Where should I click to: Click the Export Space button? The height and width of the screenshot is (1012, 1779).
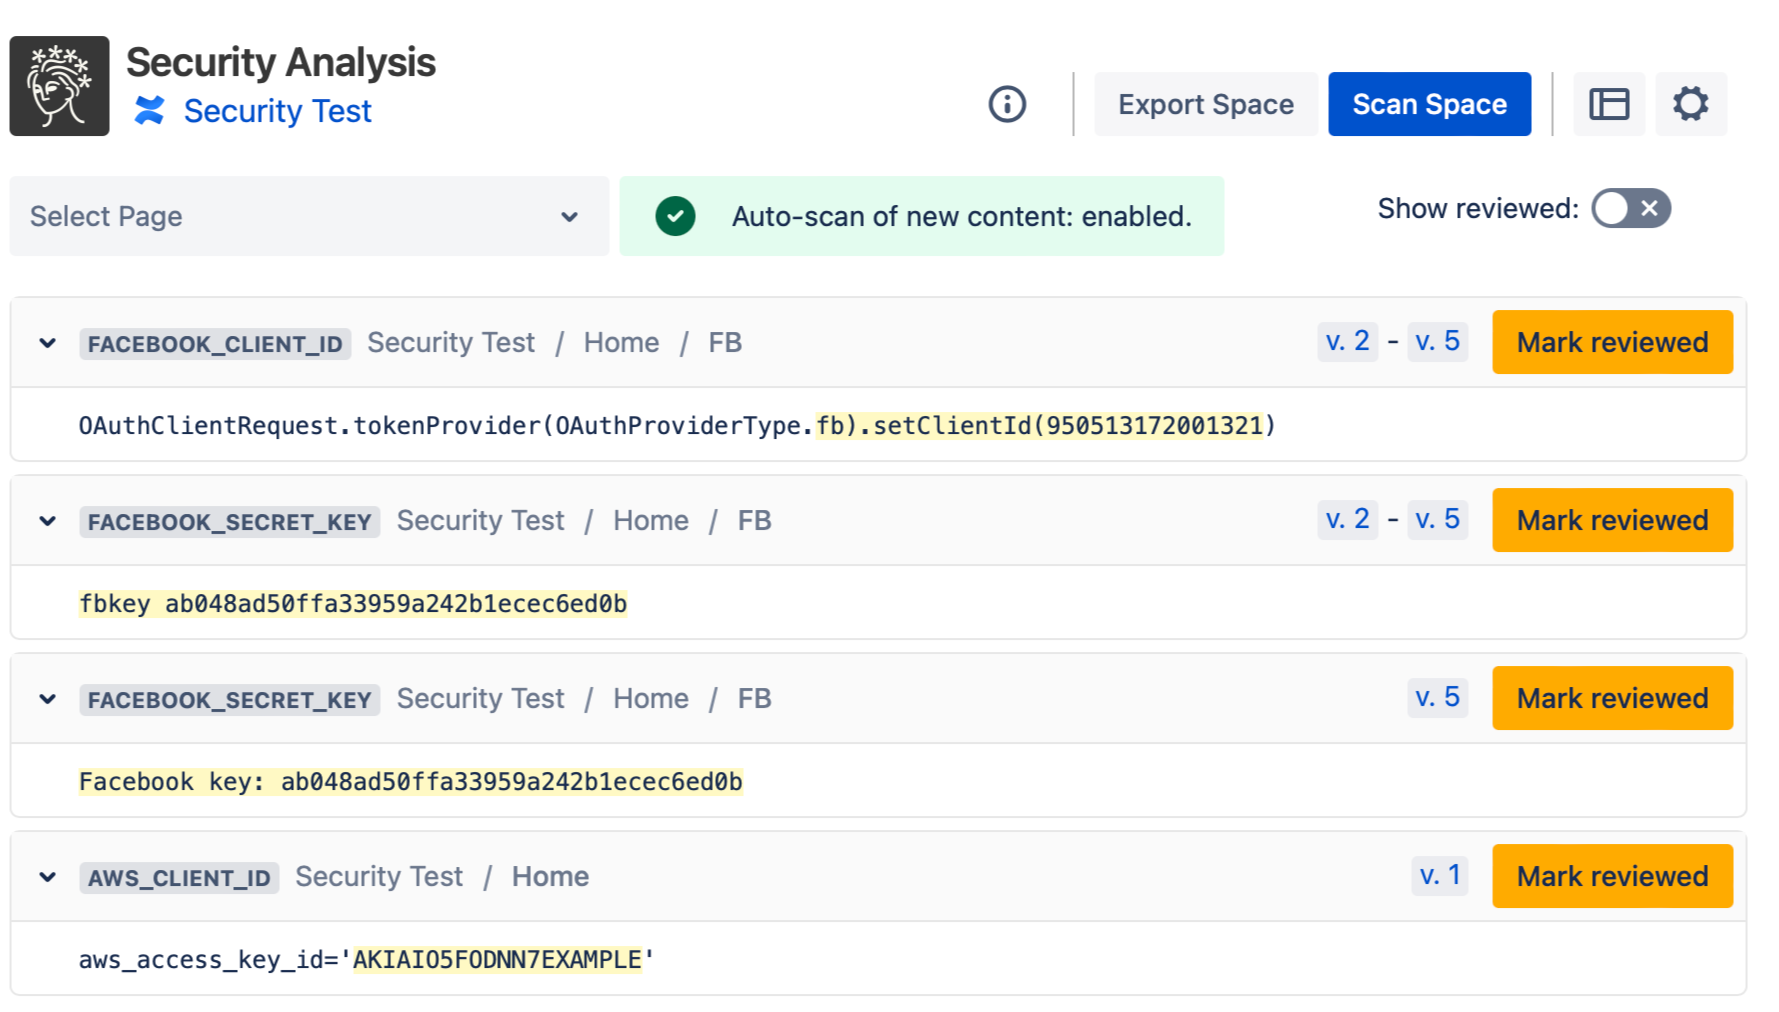click(1205, 104)
